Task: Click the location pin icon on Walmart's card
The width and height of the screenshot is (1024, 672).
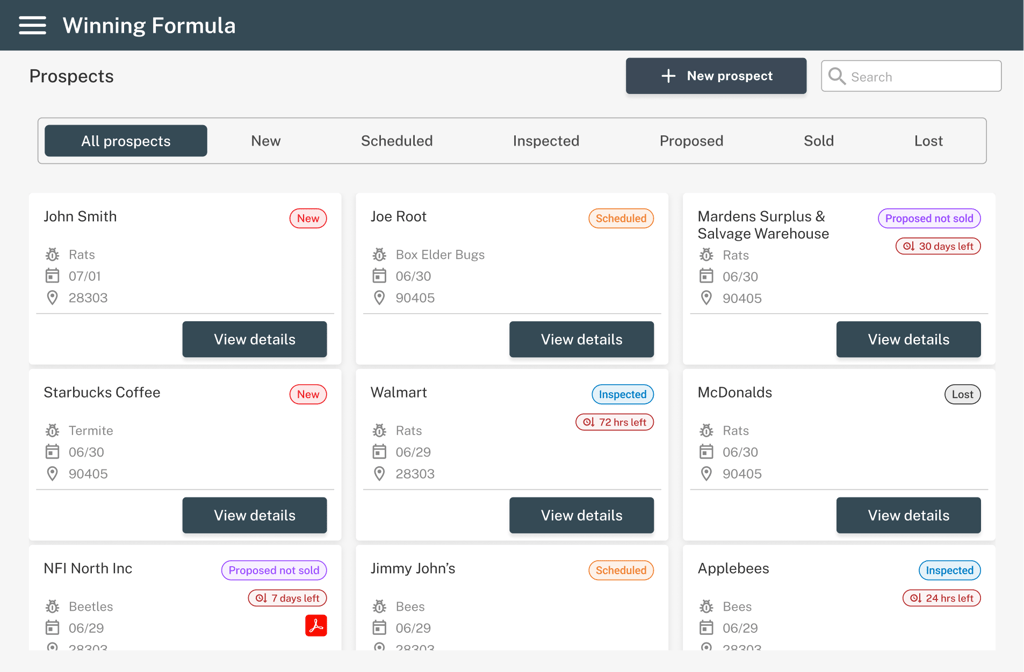Action: [x=379, y=474]
